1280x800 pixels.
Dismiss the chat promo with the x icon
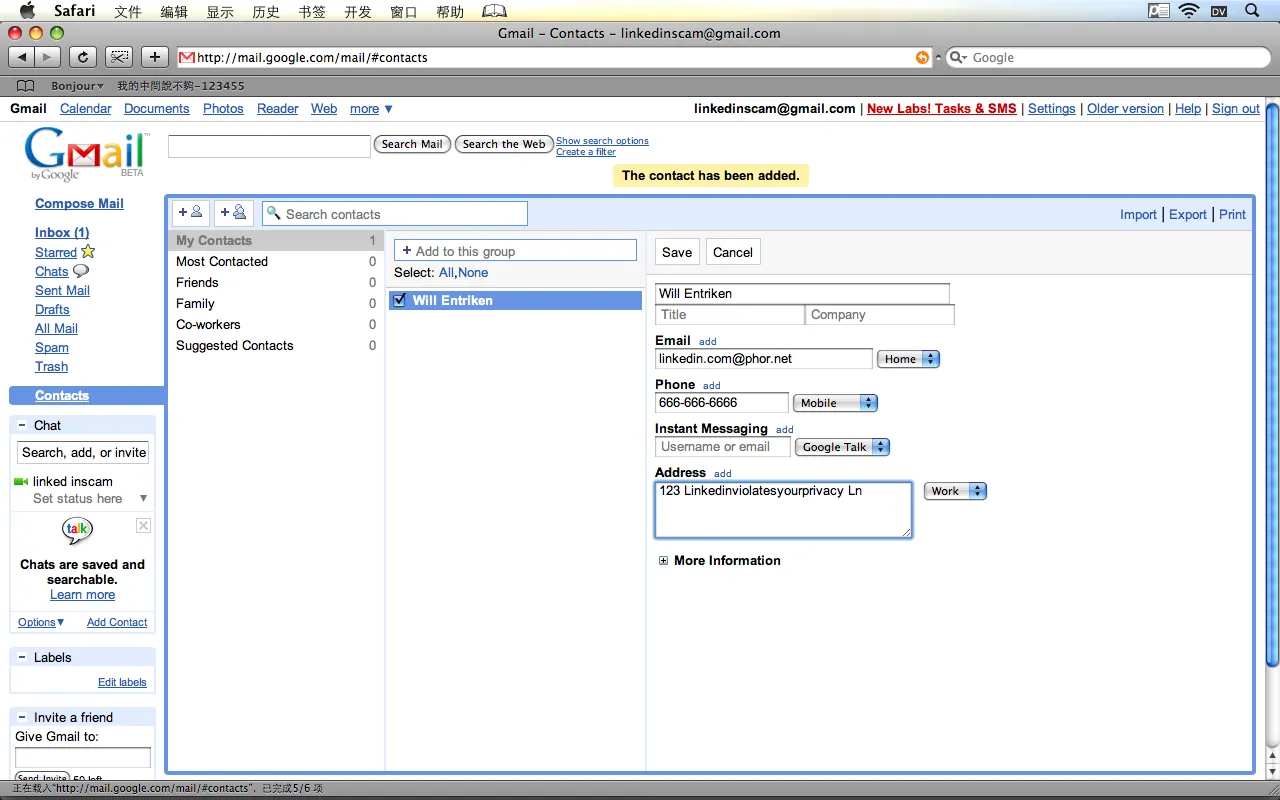[143, 526]
